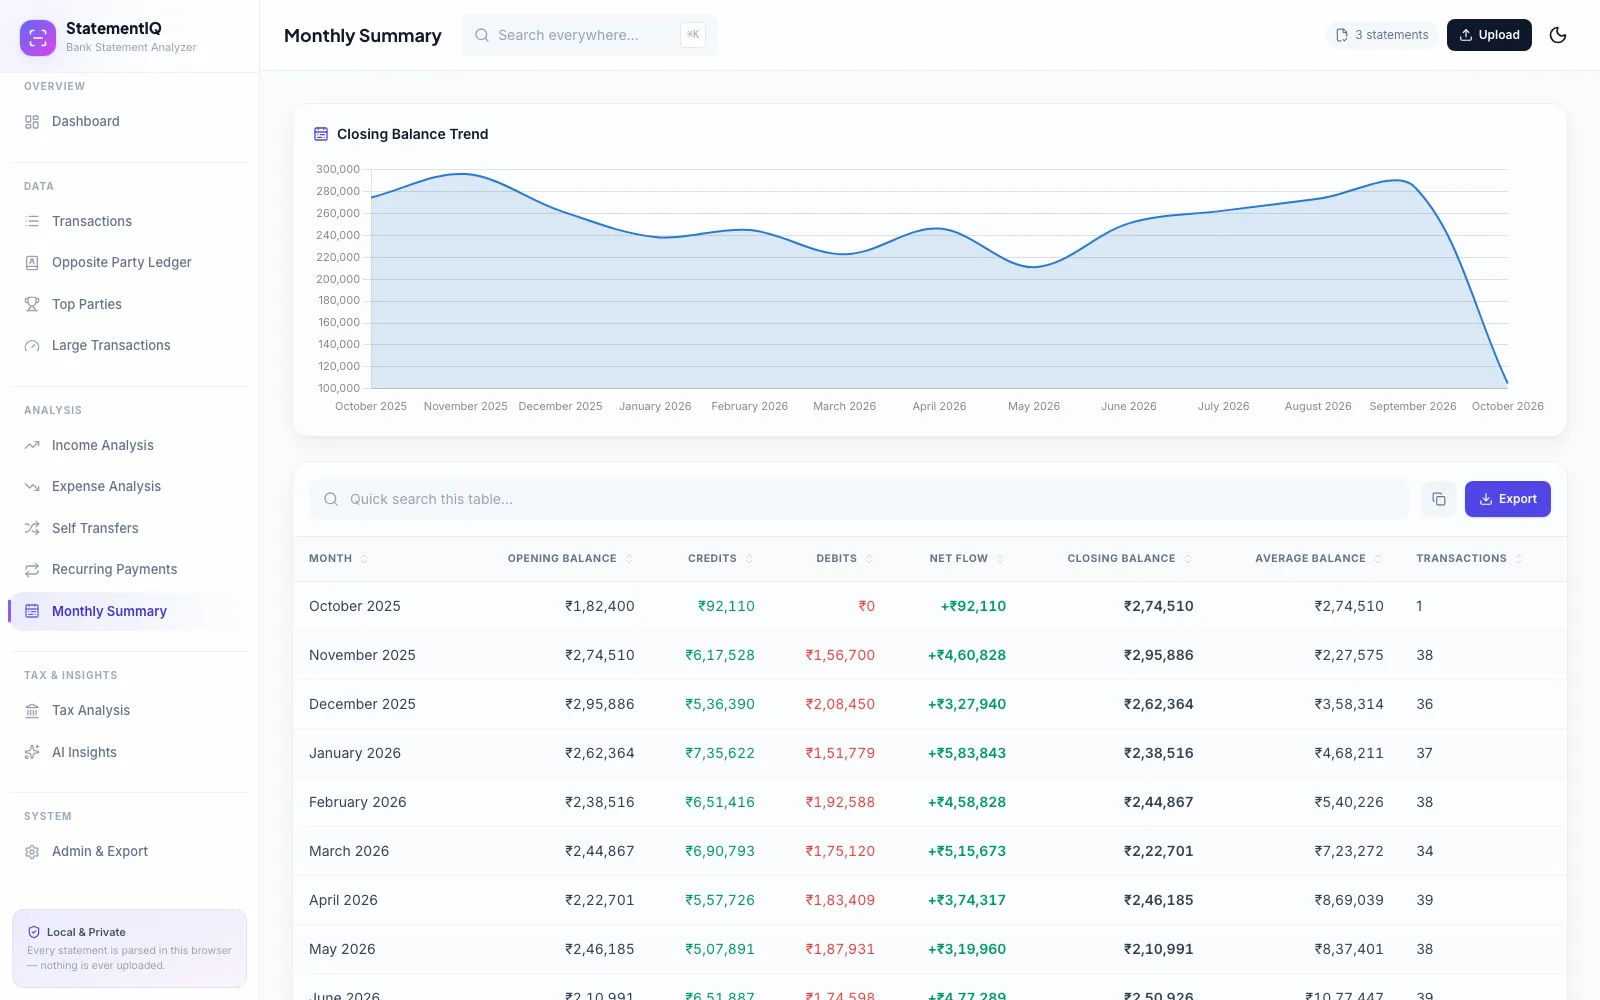The image size is (1600, 1000).
Task: Click the Closing Balance Trend calendar icon
Action: pyautogui.click(x=321, y=134)
